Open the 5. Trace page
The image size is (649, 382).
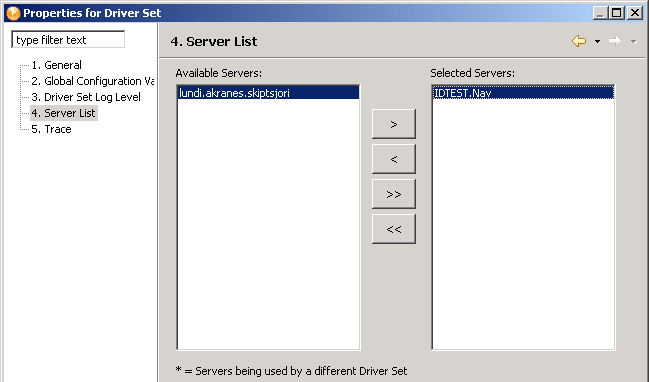pos(51,129)
